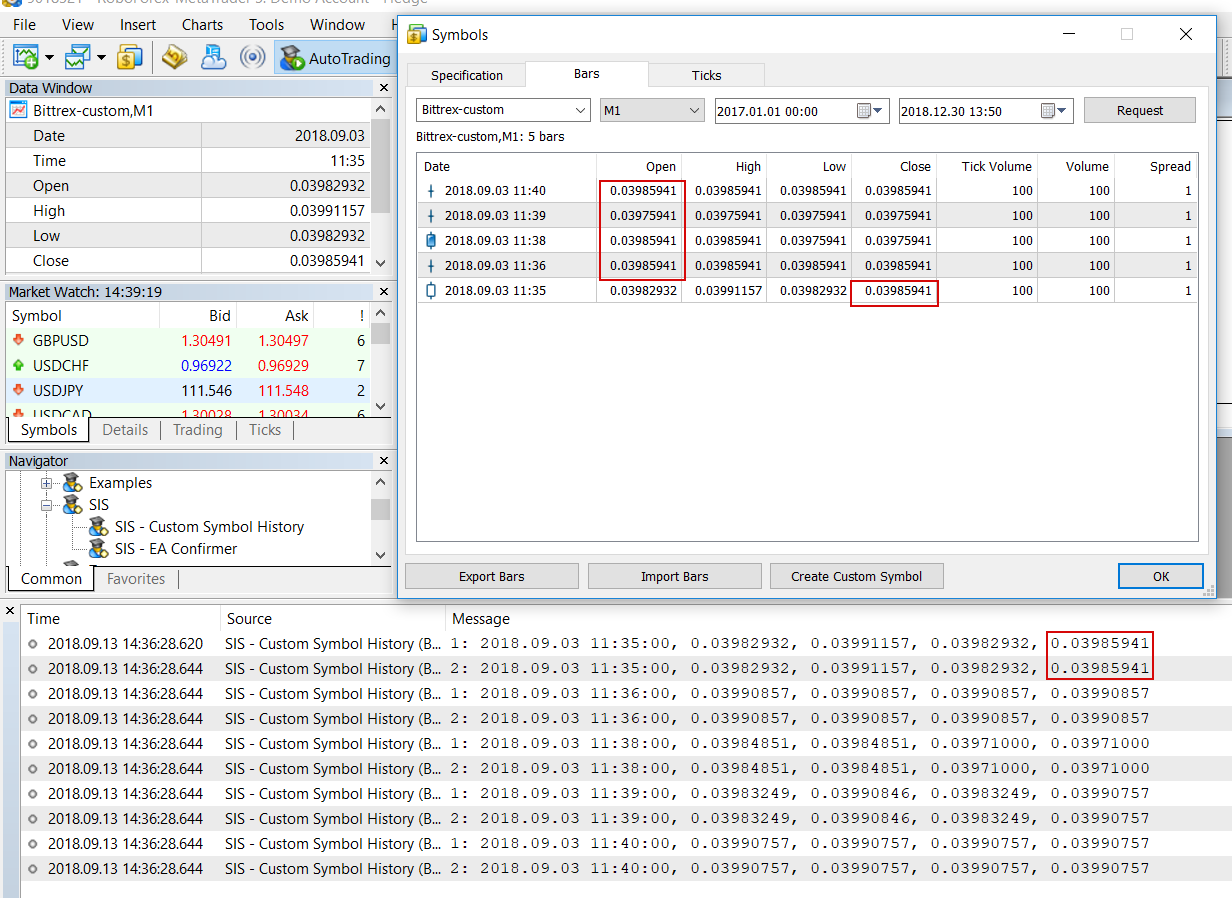Image resolution: width=1232 pixels, height=898 pixels.
Task: Click the down arrow of the Navigator scrollbar
Action: [x=380, y=555]
